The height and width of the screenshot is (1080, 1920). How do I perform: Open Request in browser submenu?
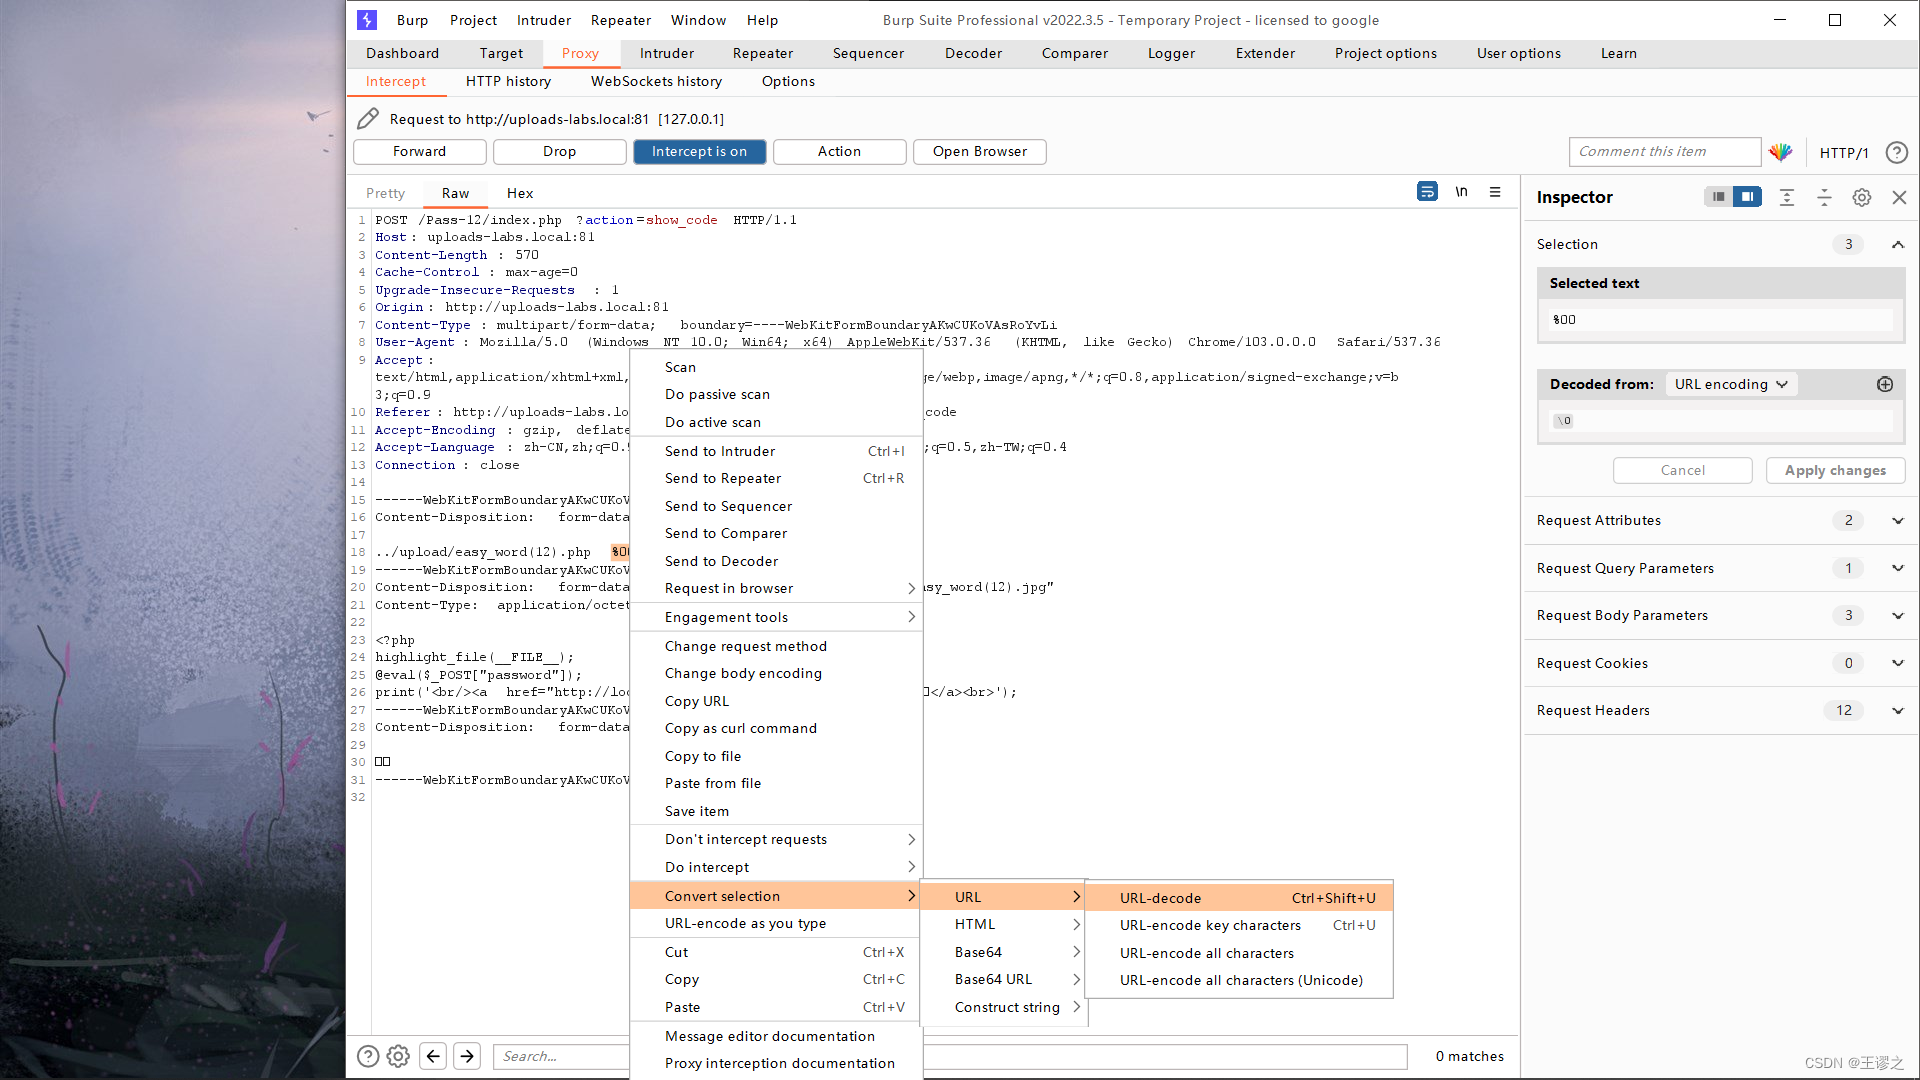(776, 588)
